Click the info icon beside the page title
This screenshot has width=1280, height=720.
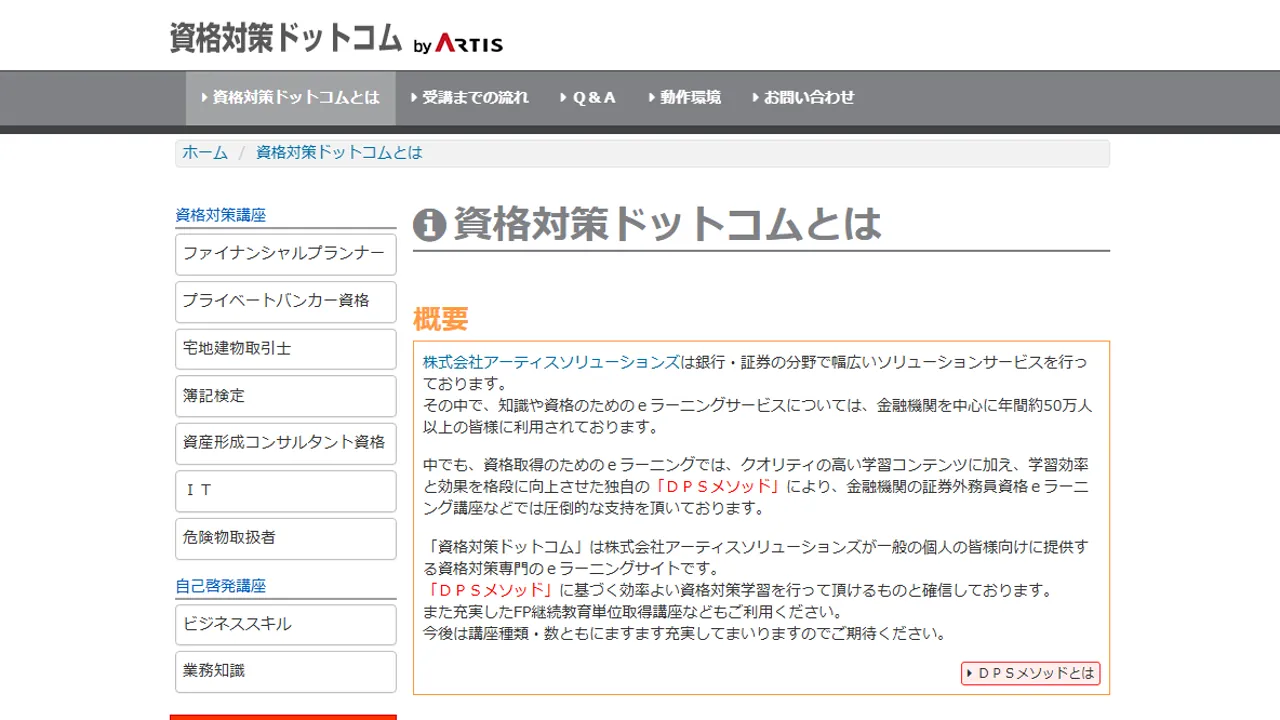coord(429,226)
